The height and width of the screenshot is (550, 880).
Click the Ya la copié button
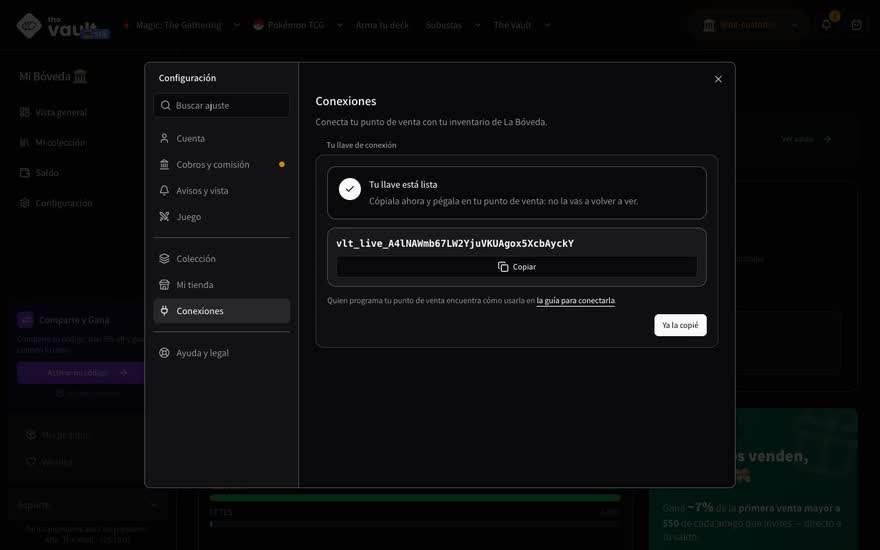point(680,325)
